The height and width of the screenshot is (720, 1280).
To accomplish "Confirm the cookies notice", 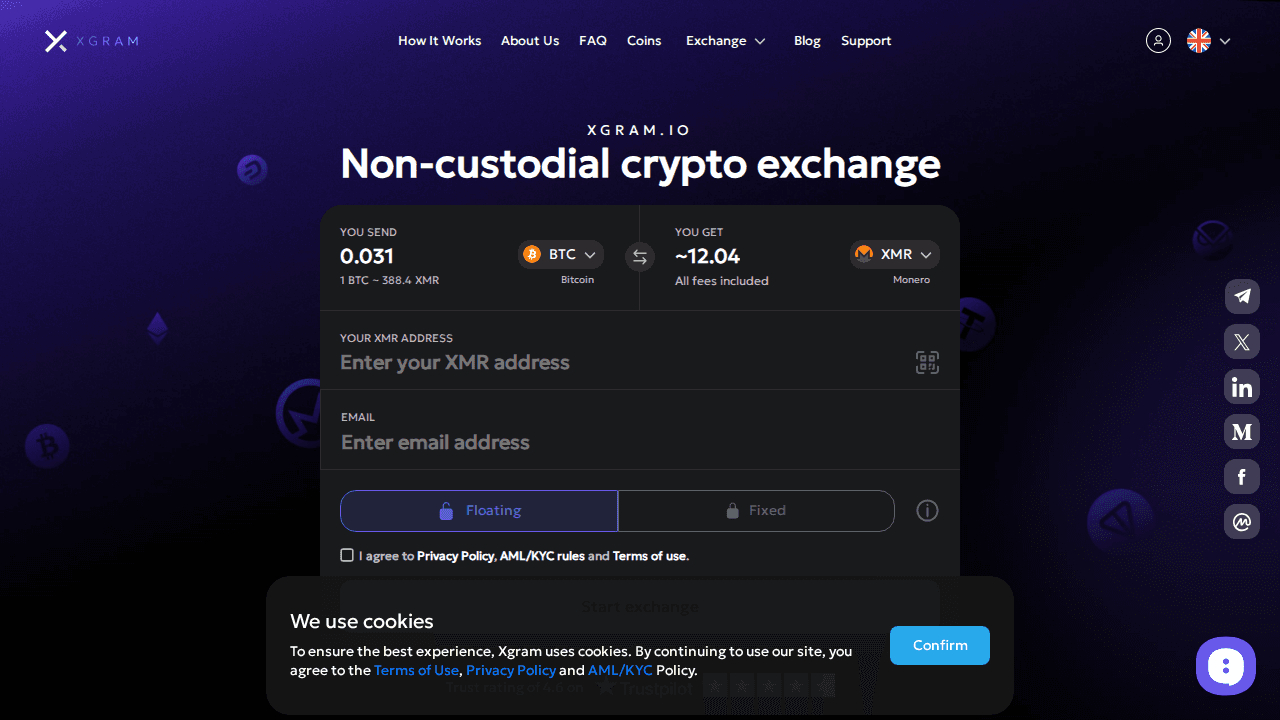I will click(x=939, y=645).
